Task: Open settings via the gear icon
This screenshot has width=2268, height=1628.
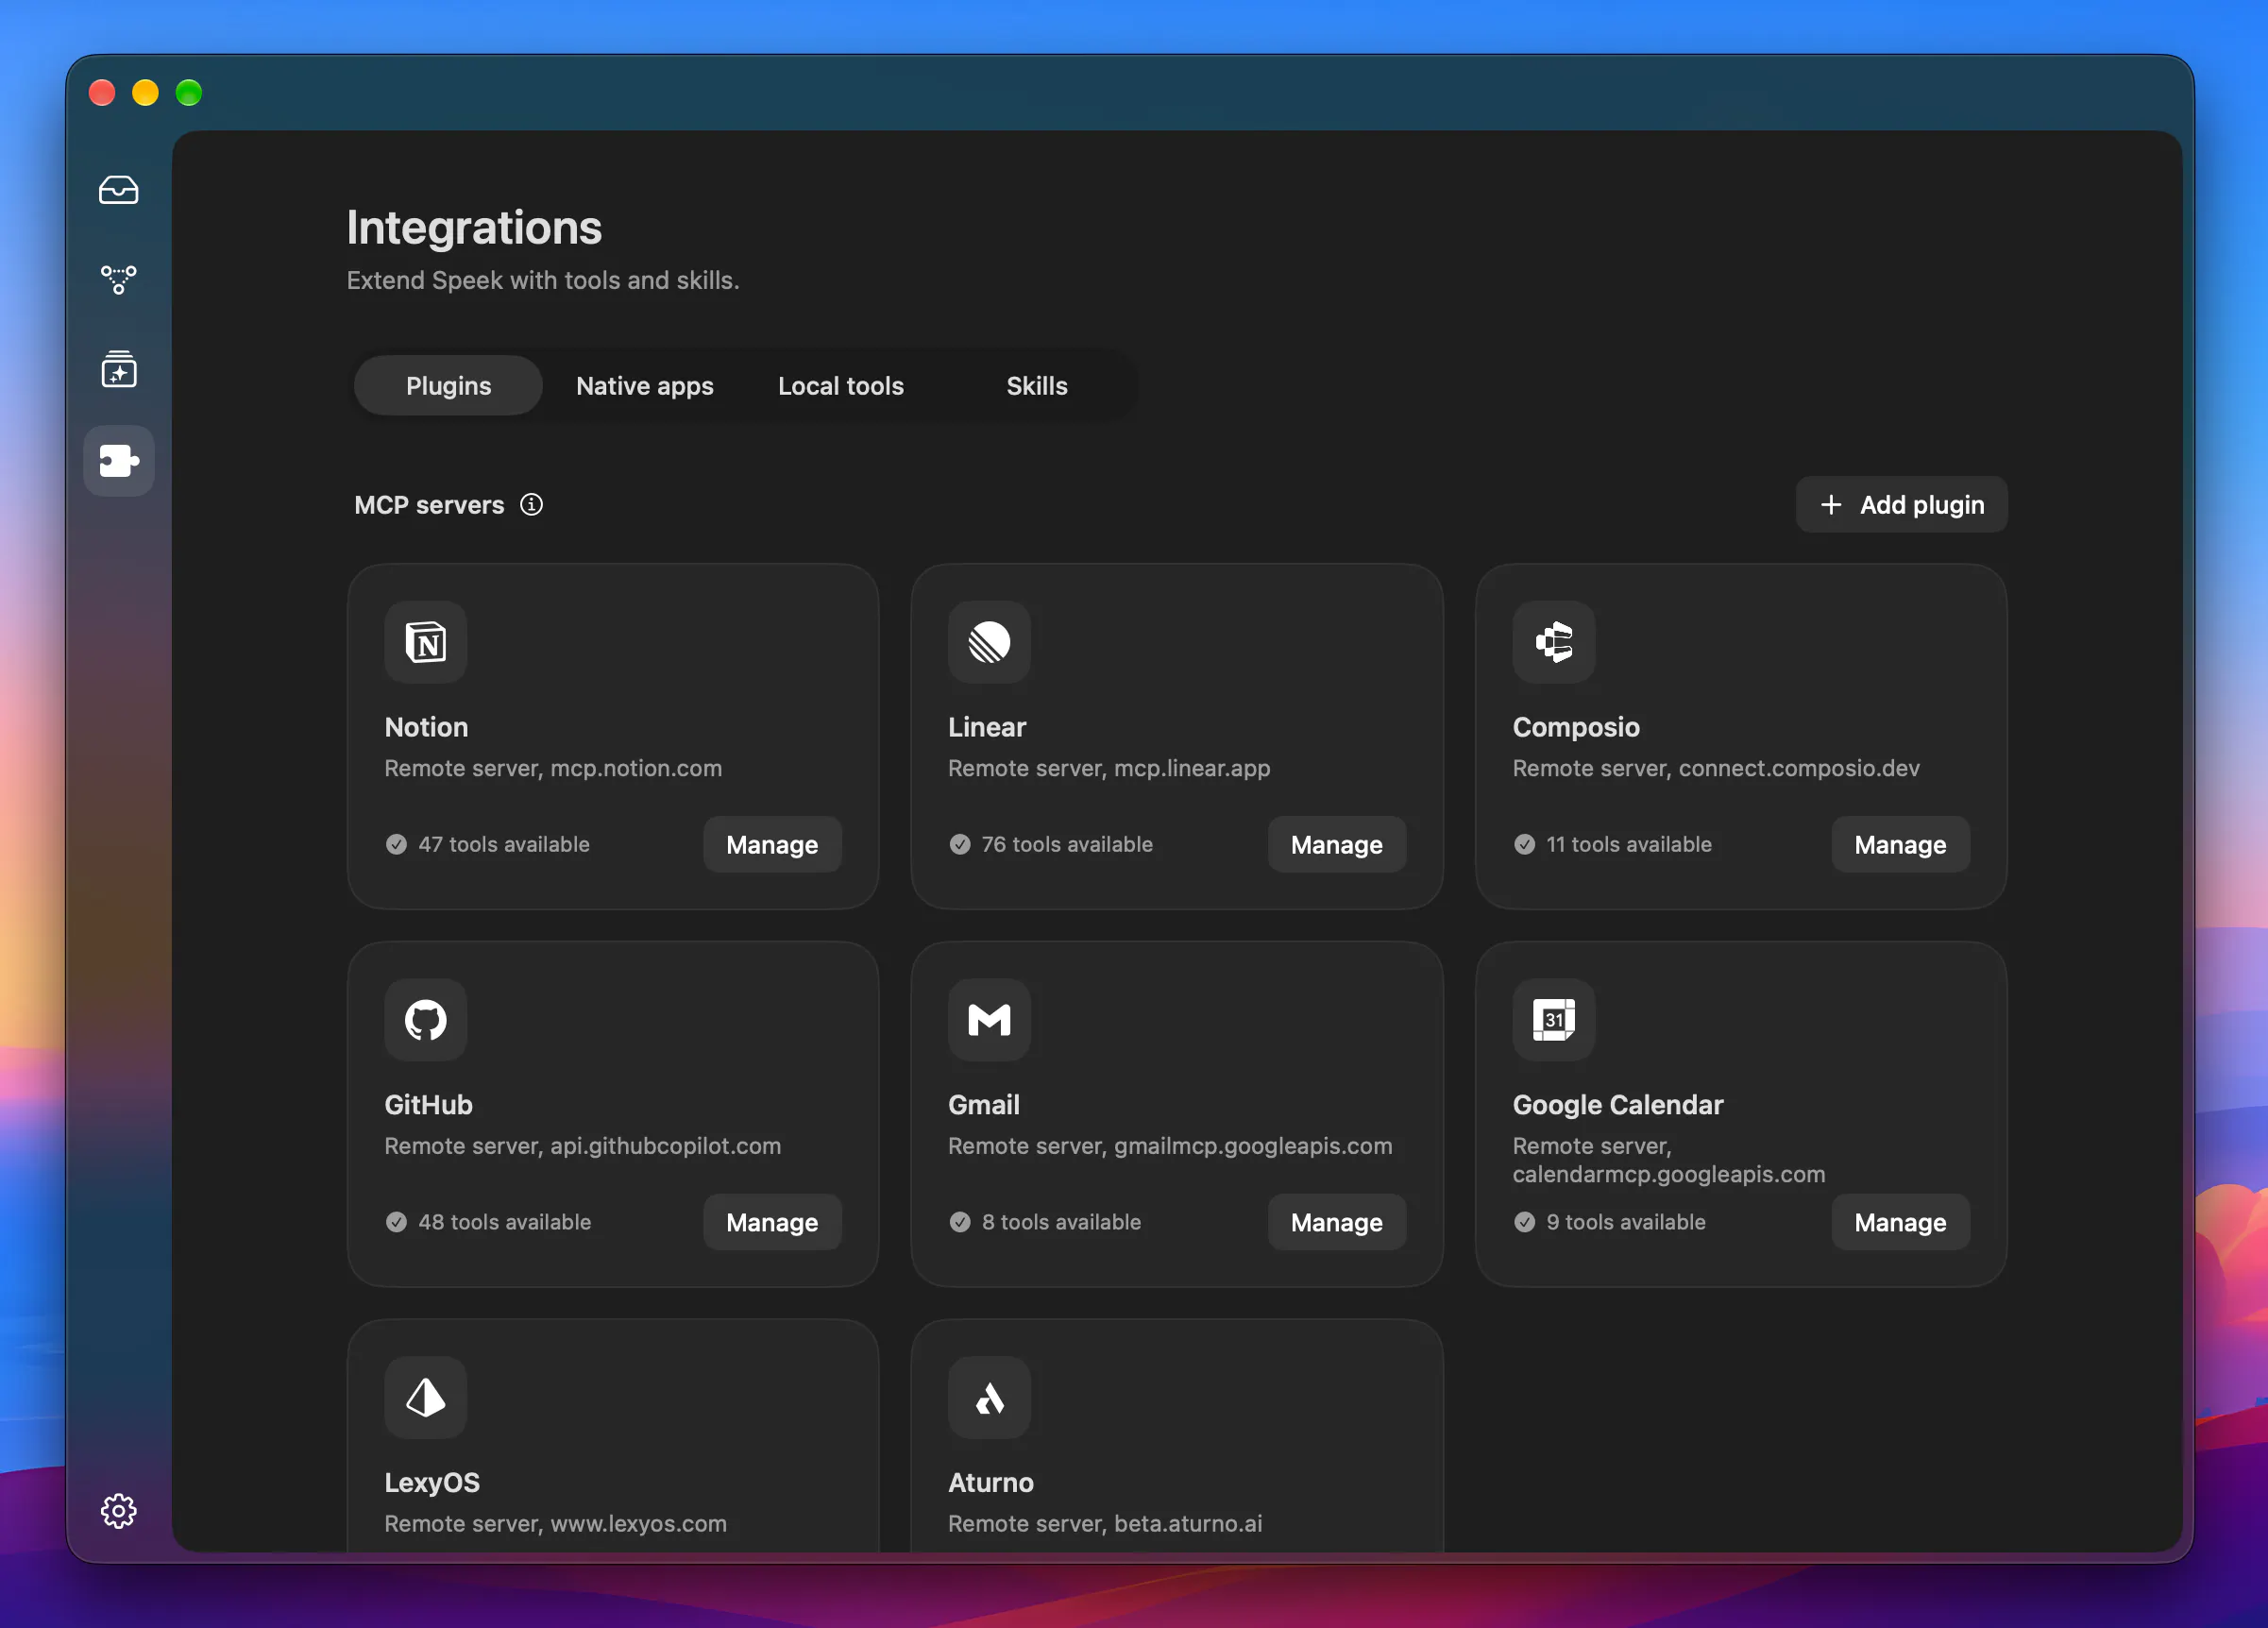Action: 118,1510
